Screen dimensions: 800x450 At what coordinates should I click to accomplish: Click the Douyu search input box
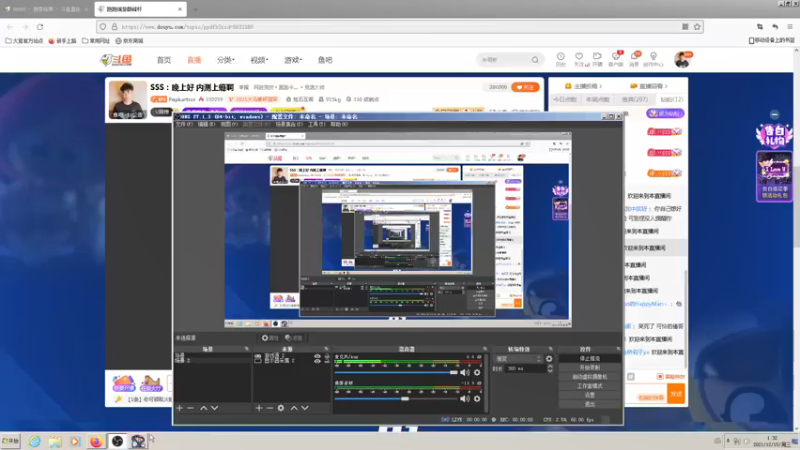pos(505,60)
